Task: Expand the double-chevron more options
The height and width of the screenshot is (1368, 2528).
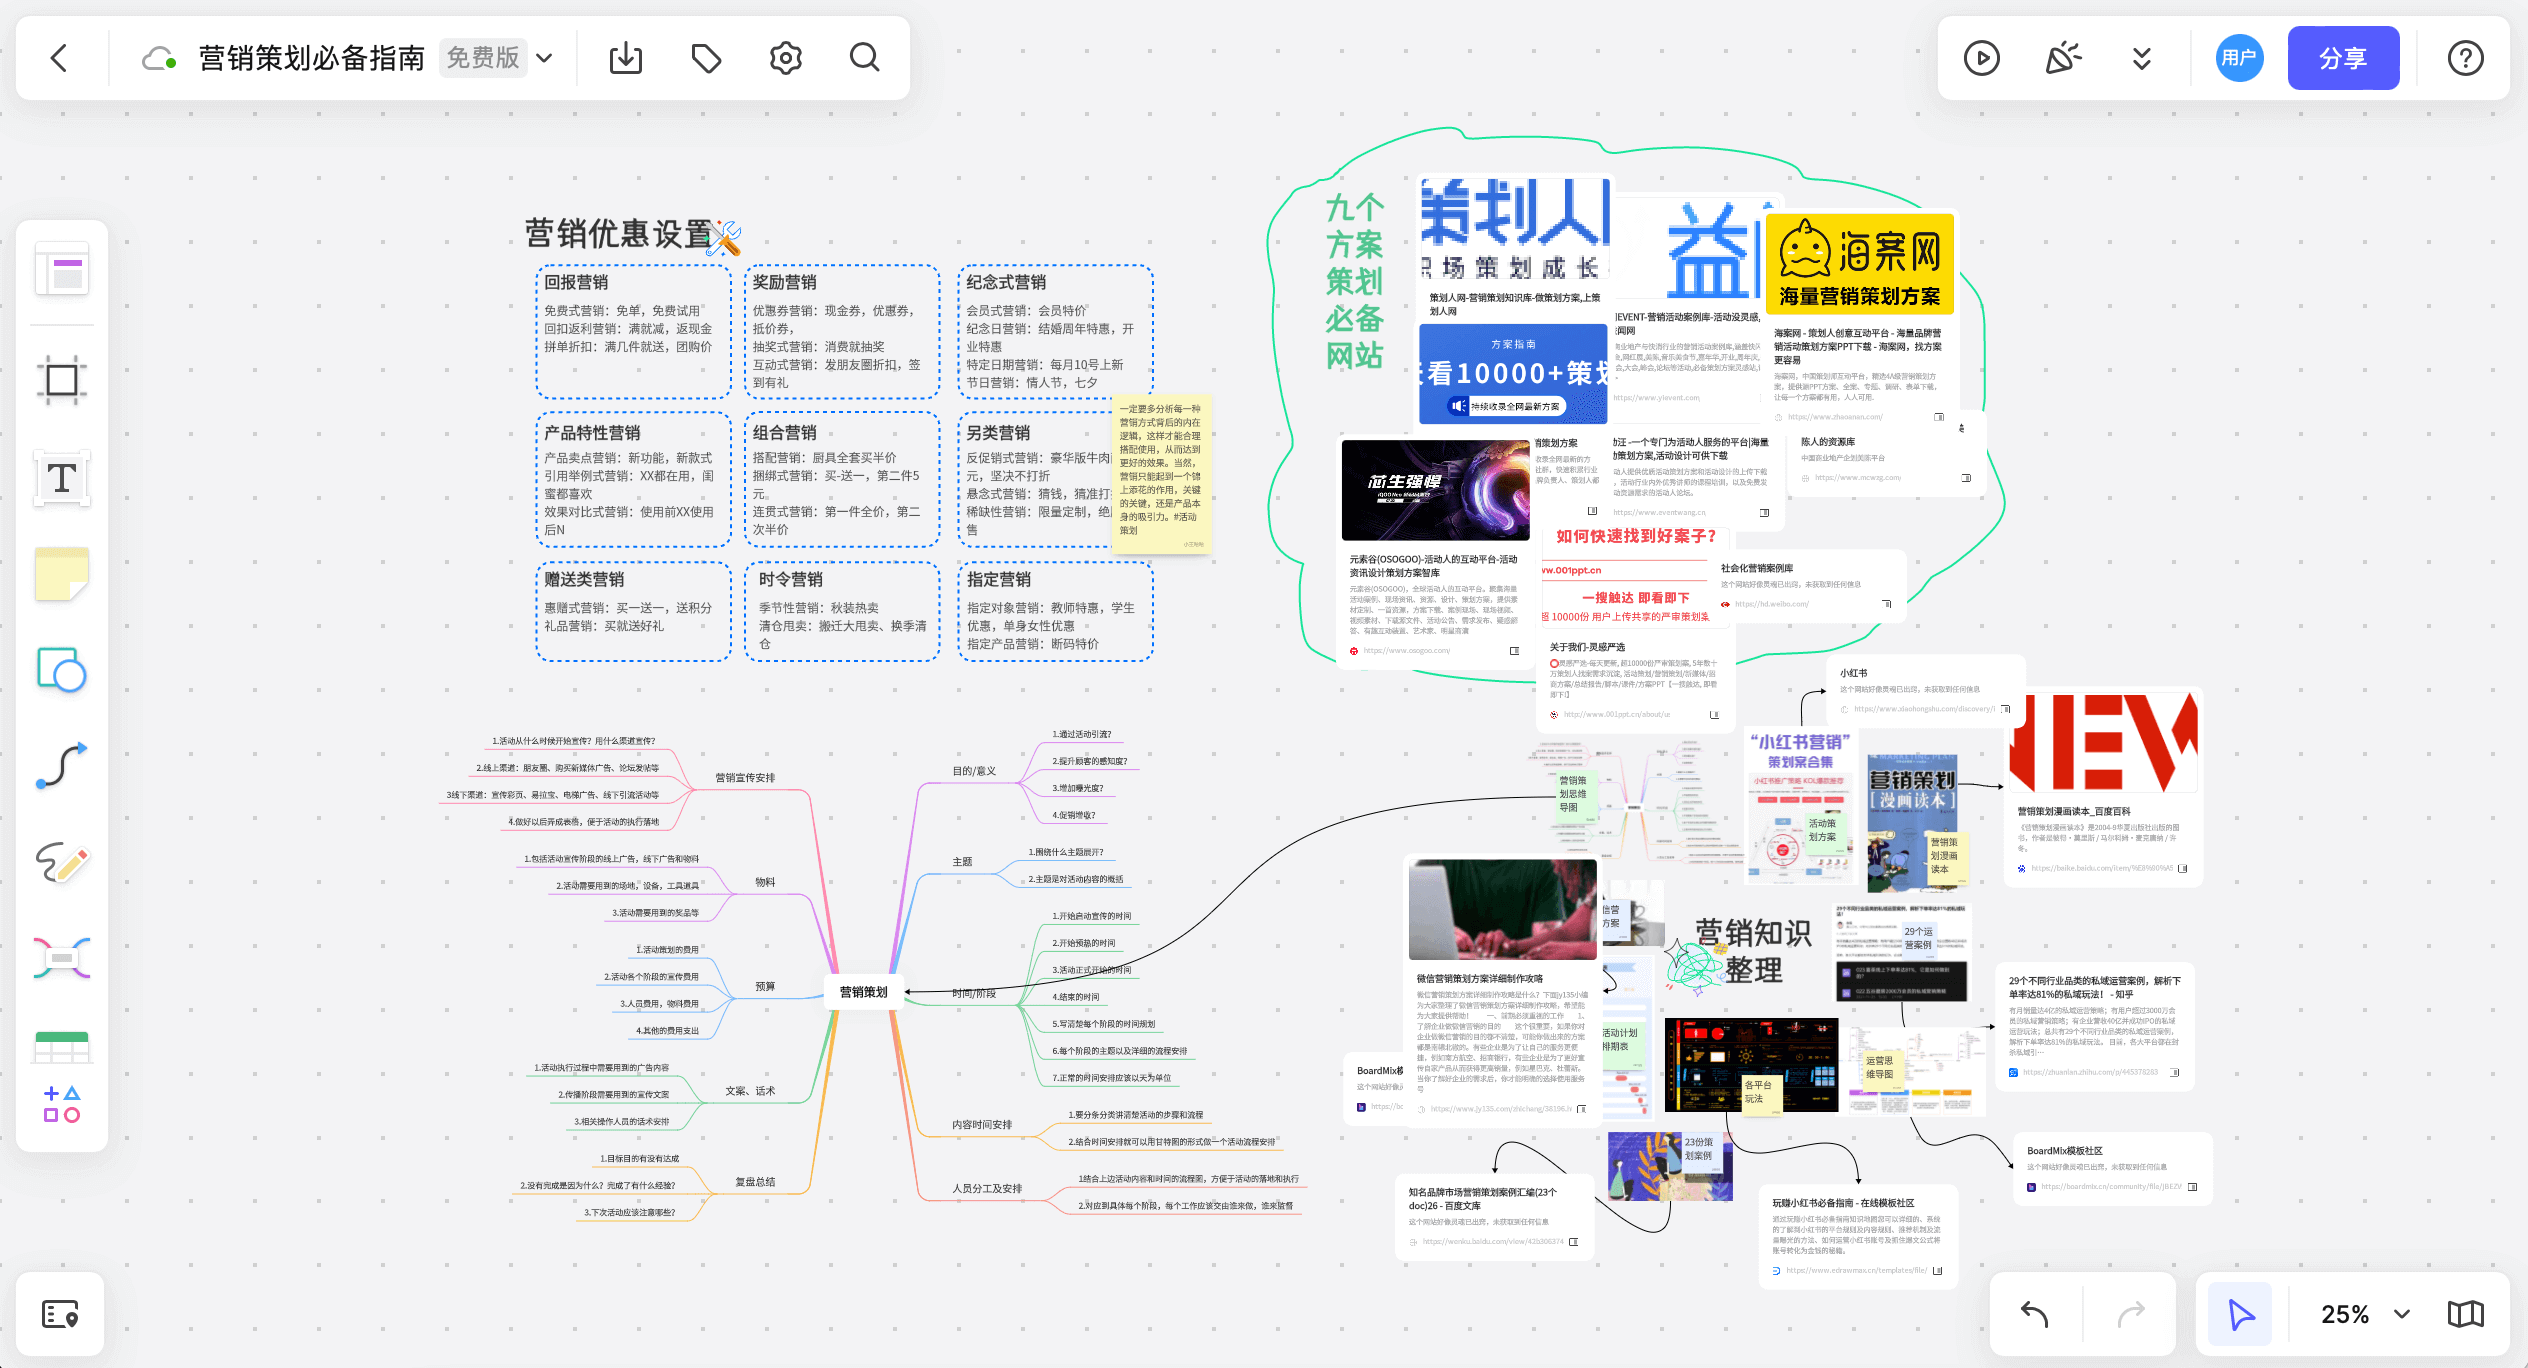Action: [x=2141, y=58]
